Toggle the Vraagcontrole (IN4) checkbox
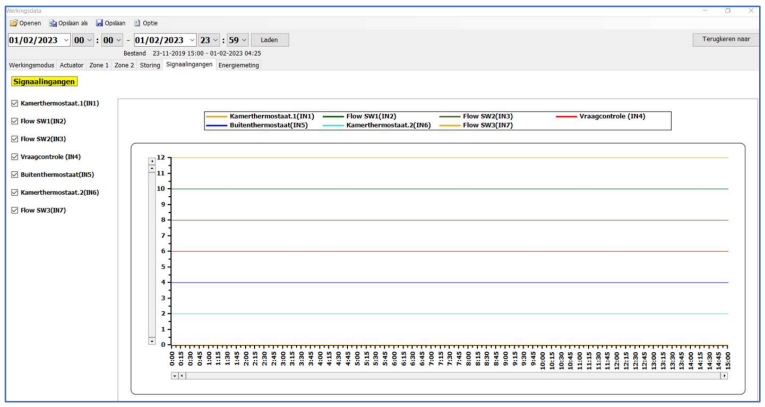 pyautogui.click(x=12, y=157)
